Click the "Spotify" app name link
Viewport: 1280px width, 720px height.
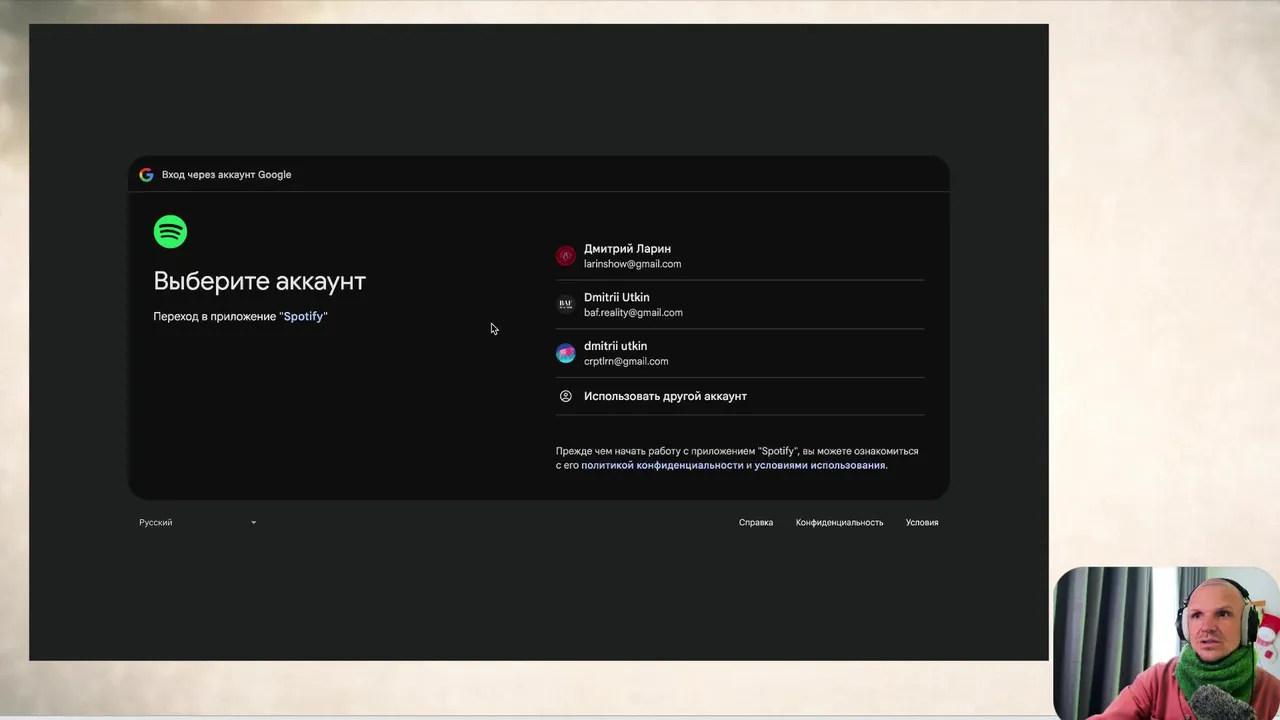tap(303, 316)
